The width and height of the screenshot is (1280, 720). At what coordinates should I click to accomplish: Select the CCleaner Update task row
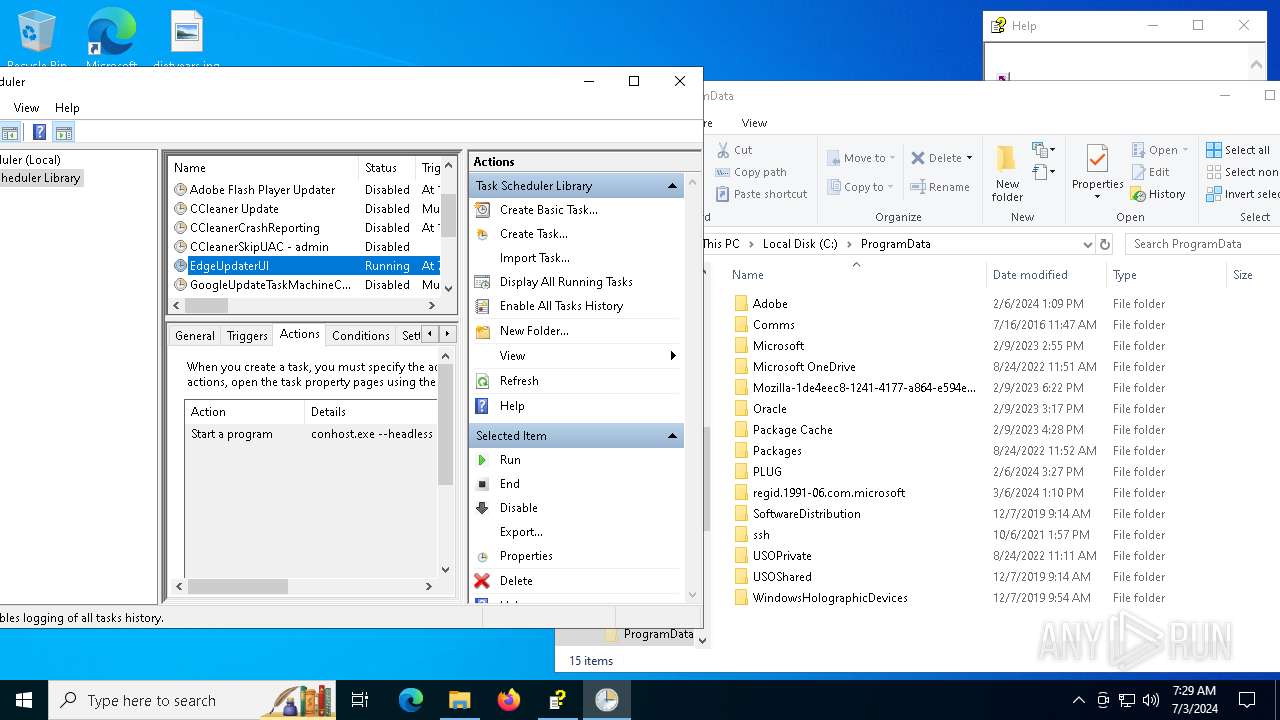pos(306,209)
